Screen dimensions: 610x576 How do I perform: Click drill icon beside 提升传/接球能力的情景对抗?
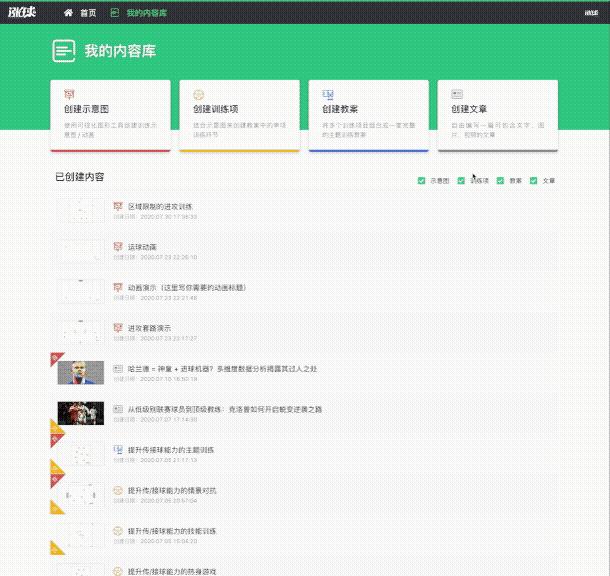click(x=118, y=490)
